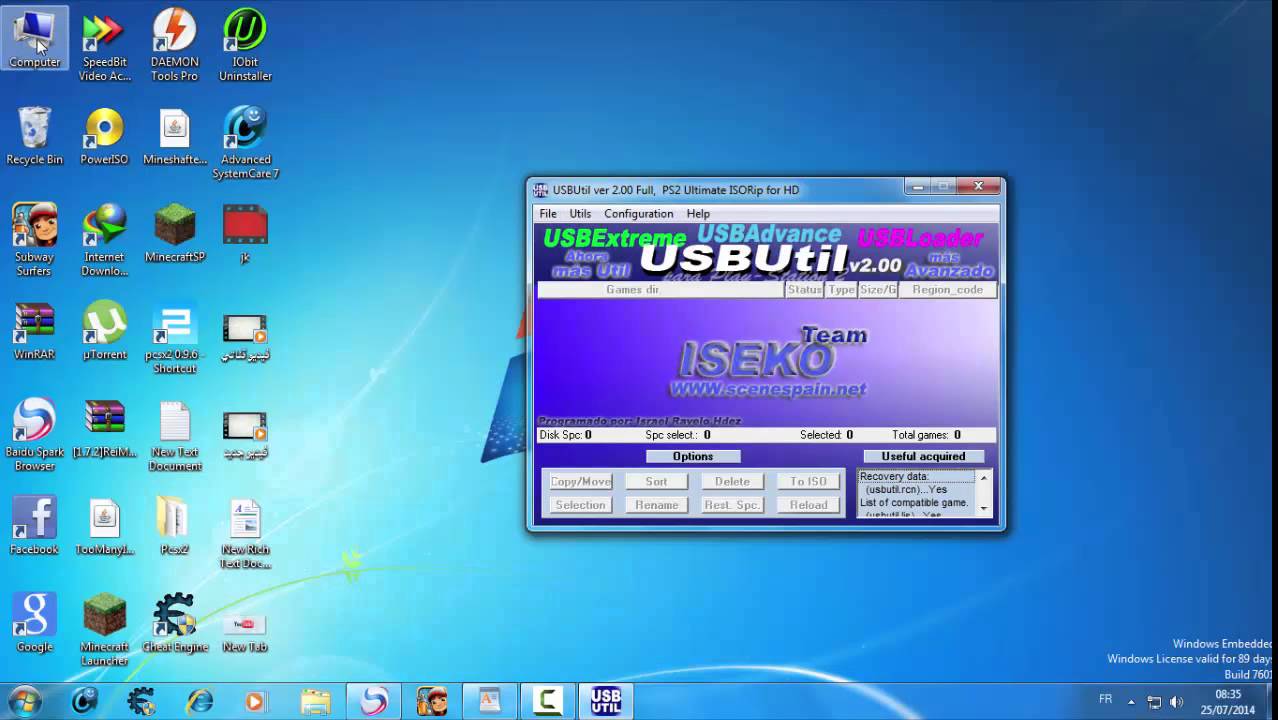Open Windows Explorer folder in taskbar

pyautogui.click(x=315, y=701)
